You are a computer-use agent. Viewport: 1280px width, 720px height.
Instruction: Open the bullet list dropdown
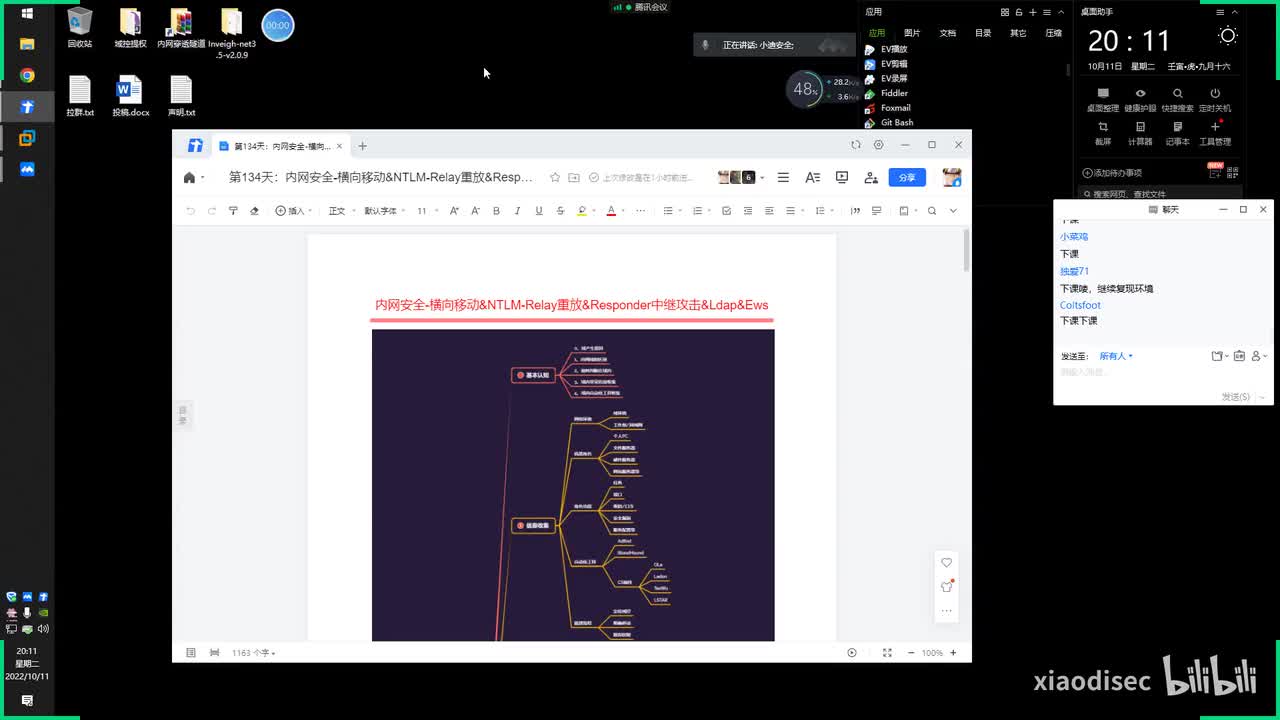coord(672,211)
